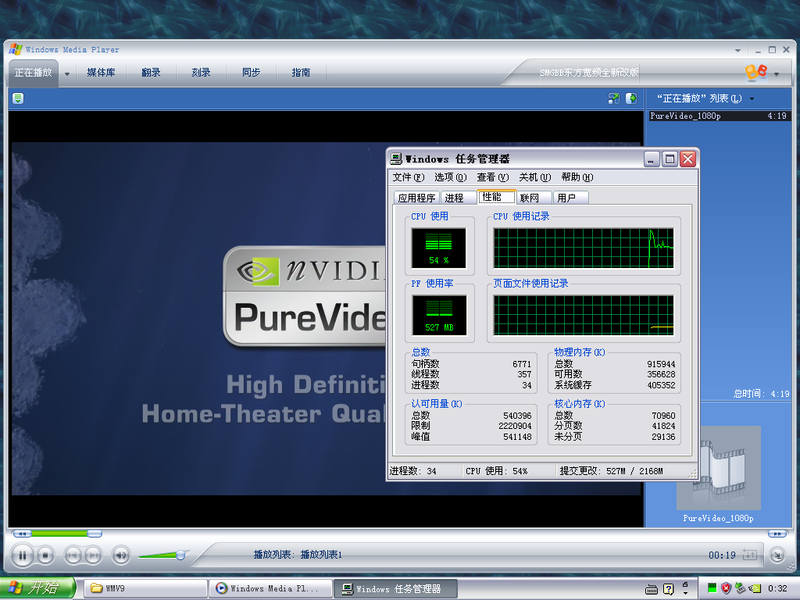Viewport: 800px width, 600px height.
Task: Toggle full screen view icon above video
Action: point(614,98)
